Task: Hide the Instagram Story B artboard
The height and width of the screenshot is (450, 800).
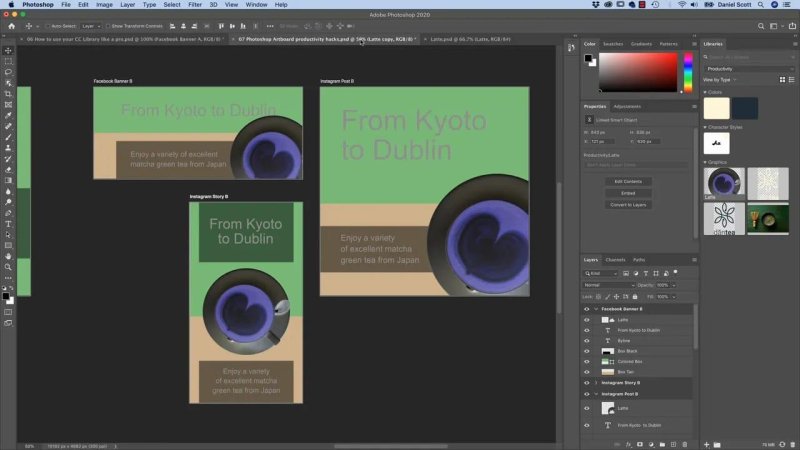Action: 586,383
